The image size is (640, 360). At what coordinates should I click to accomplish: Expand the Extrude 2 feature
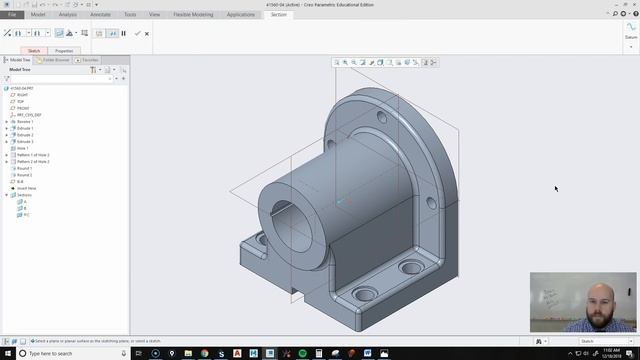7,135
